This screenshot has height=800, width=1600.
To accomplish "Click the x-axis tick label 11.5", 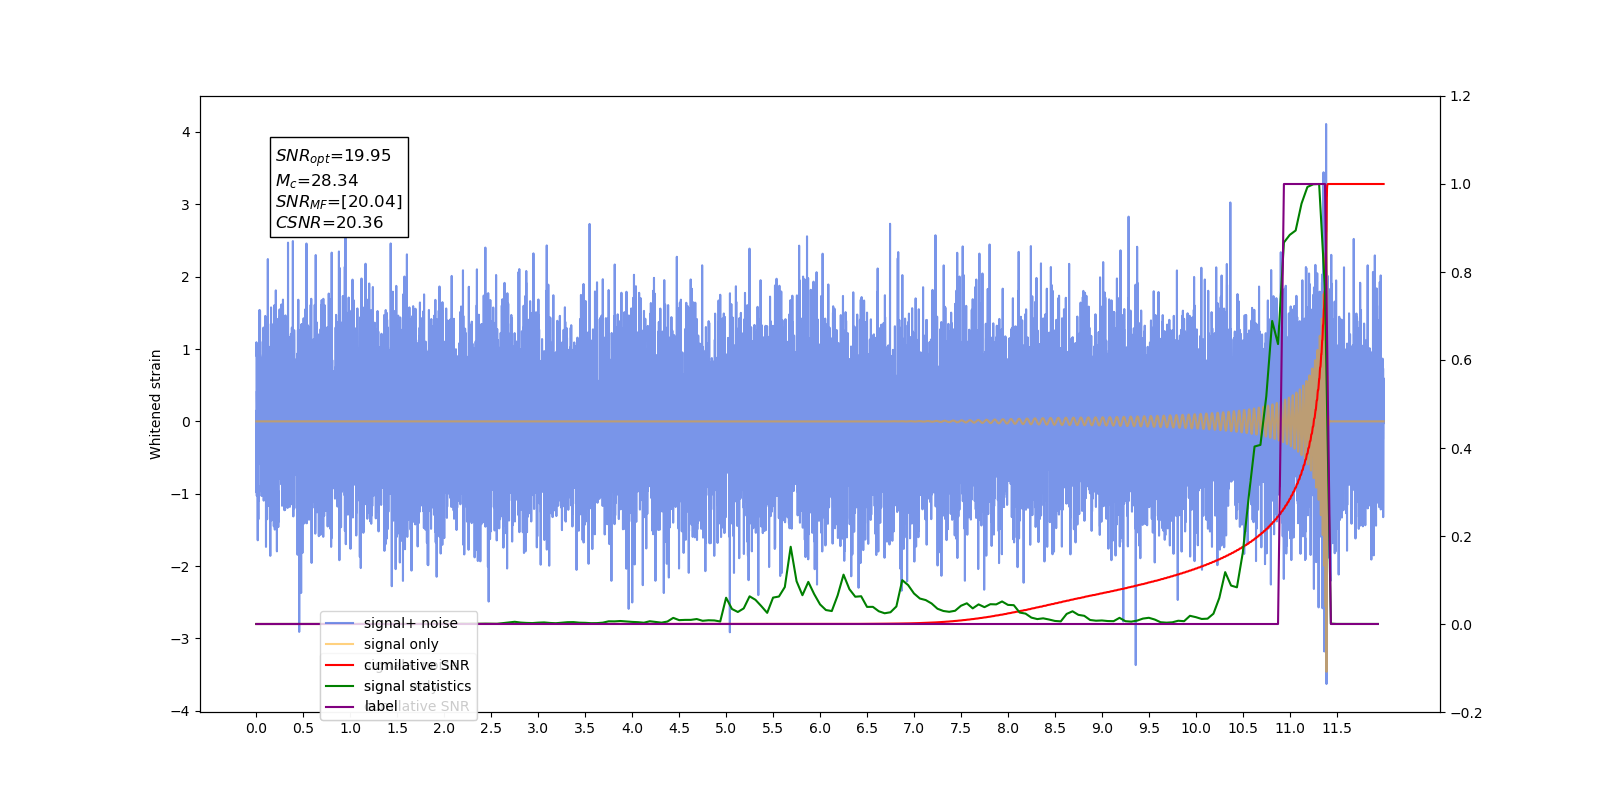I will pos(1337,728).
